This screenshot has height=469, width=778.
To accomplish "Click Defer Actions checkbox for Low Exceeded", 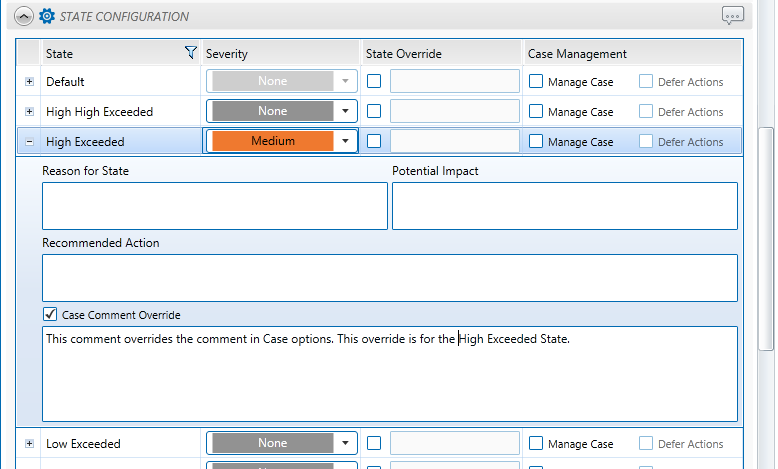I will (646, 443).
